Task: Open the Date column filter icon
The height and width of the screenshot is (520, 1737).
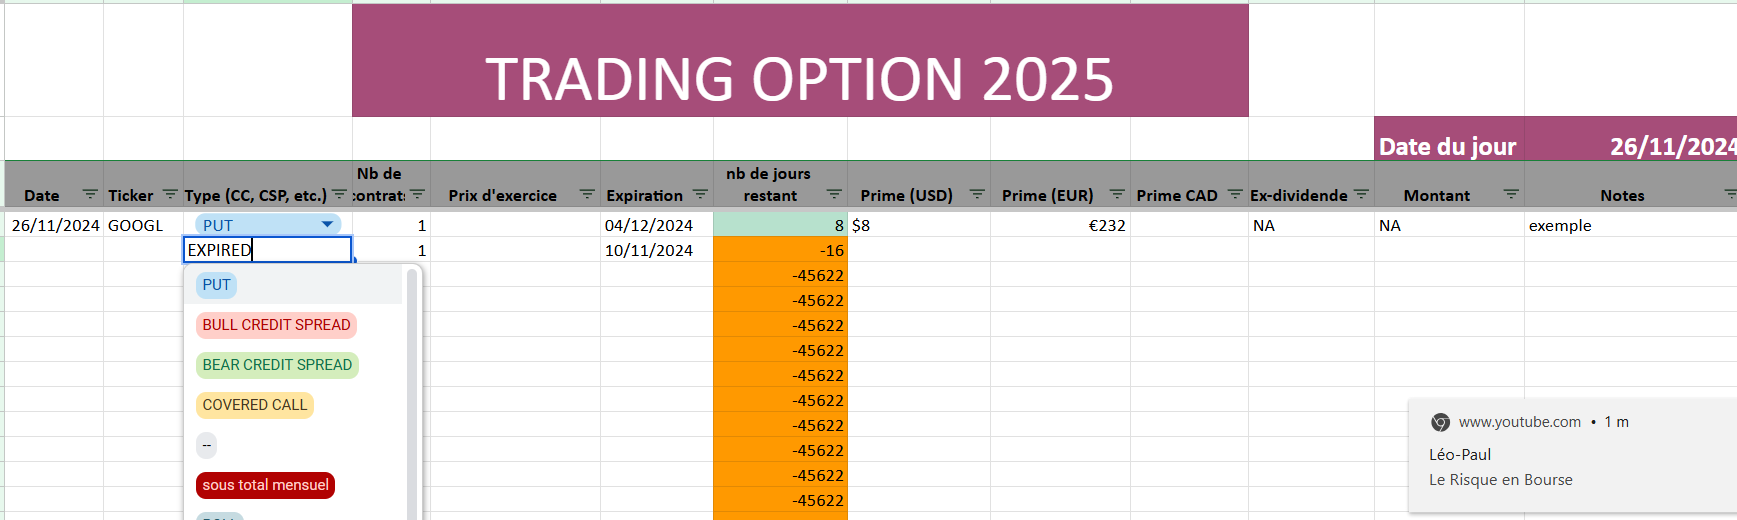Action: point(90,194)
